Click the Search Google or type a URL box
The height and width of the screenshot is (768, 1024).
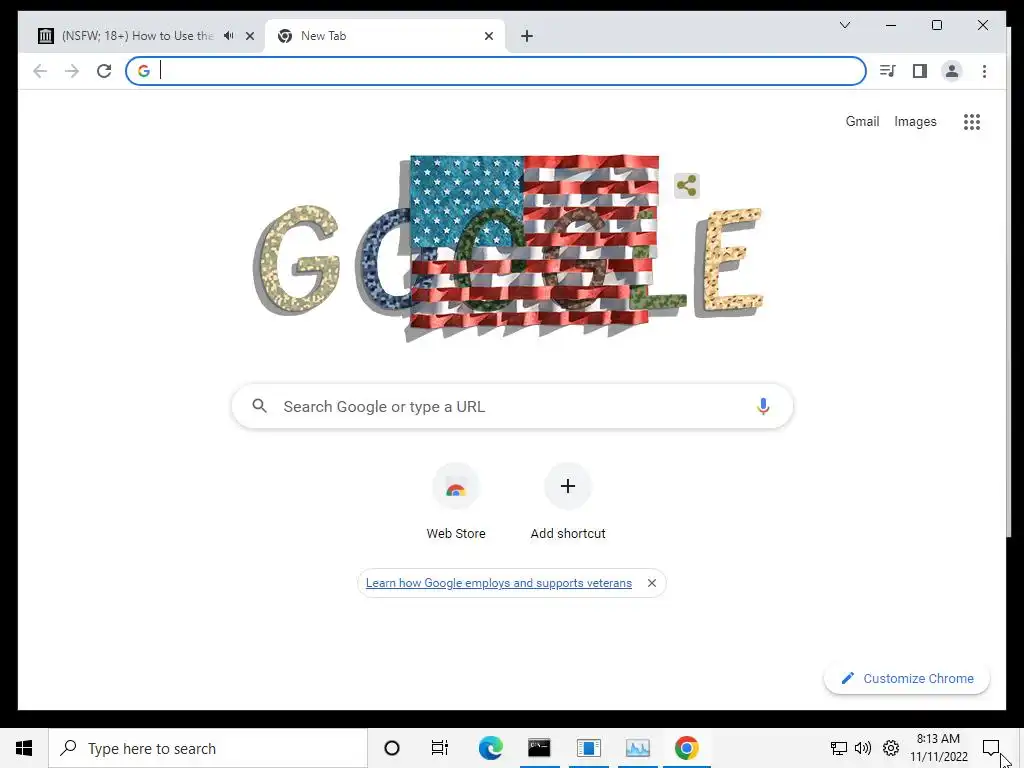(x=512, y=406)
